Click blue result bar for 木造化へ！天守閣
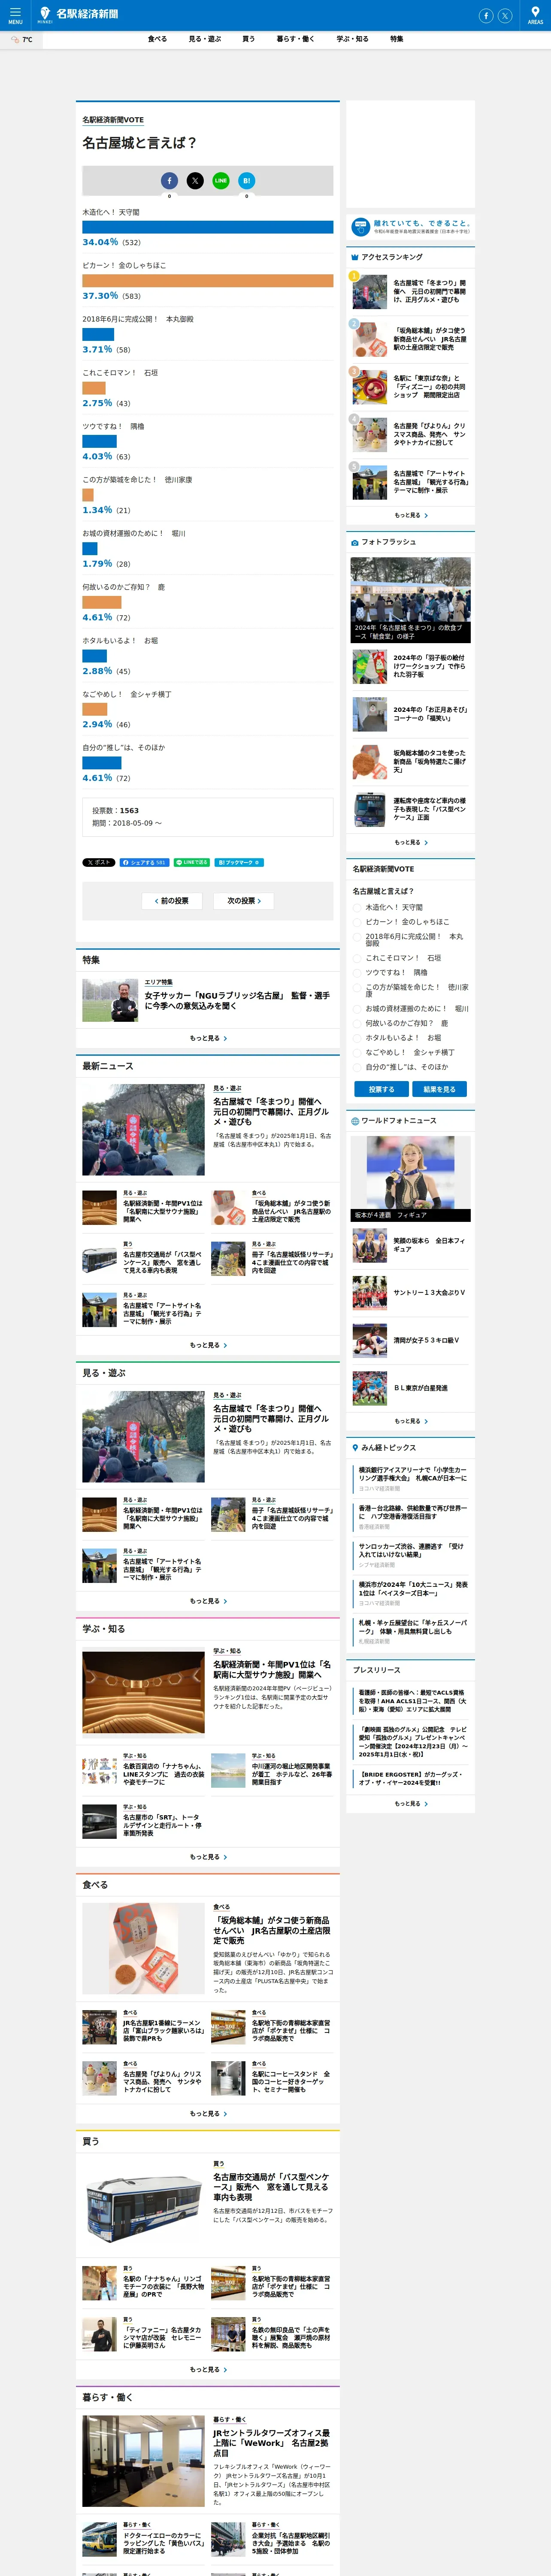 coord(208,227)
